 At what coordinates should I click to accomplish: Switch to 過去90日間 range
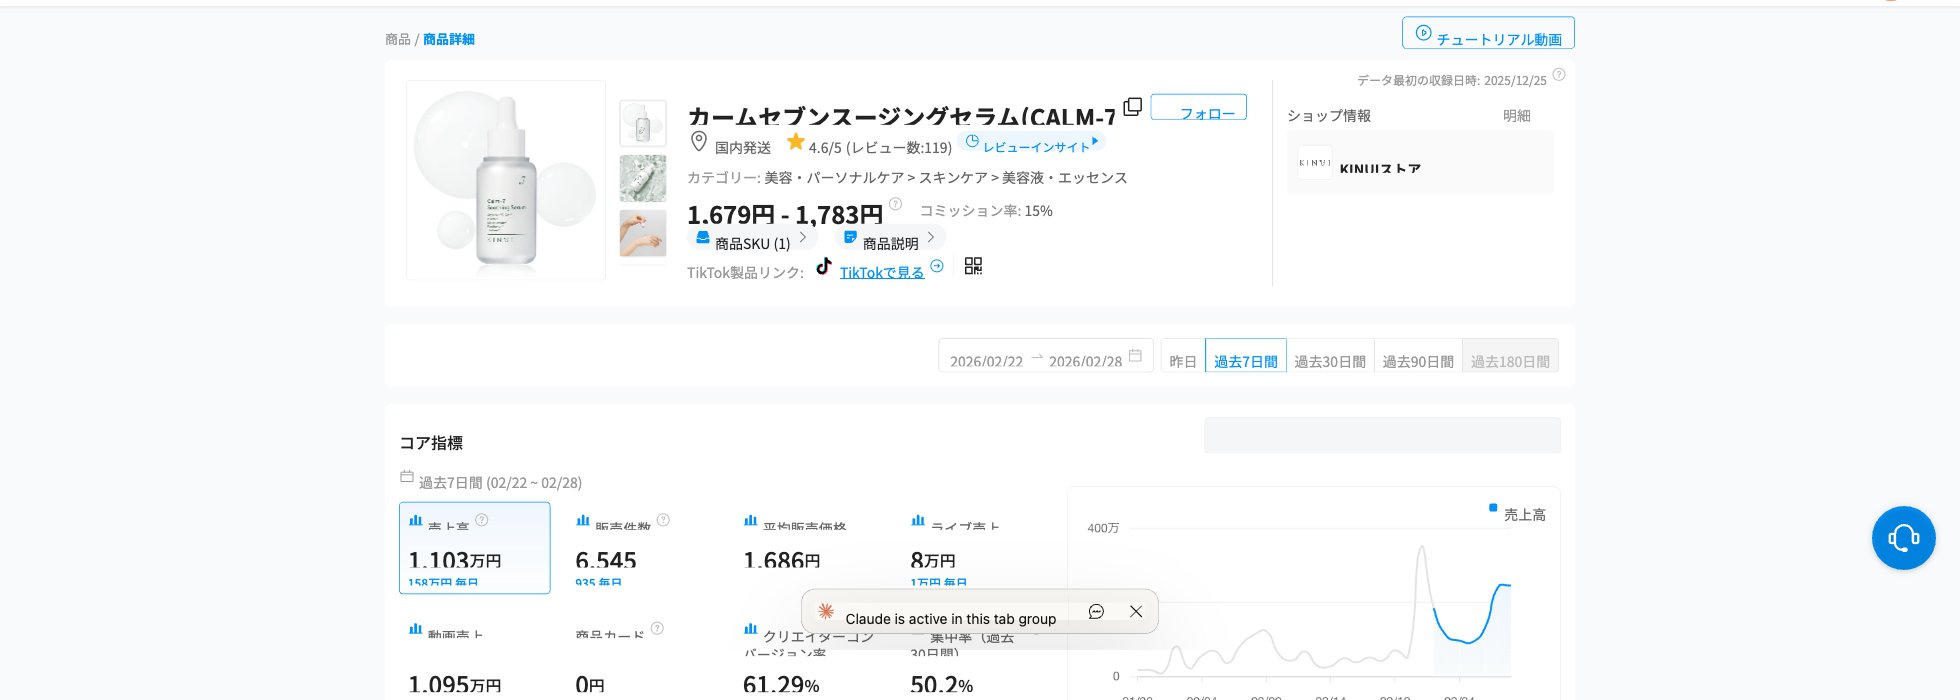1418,356
